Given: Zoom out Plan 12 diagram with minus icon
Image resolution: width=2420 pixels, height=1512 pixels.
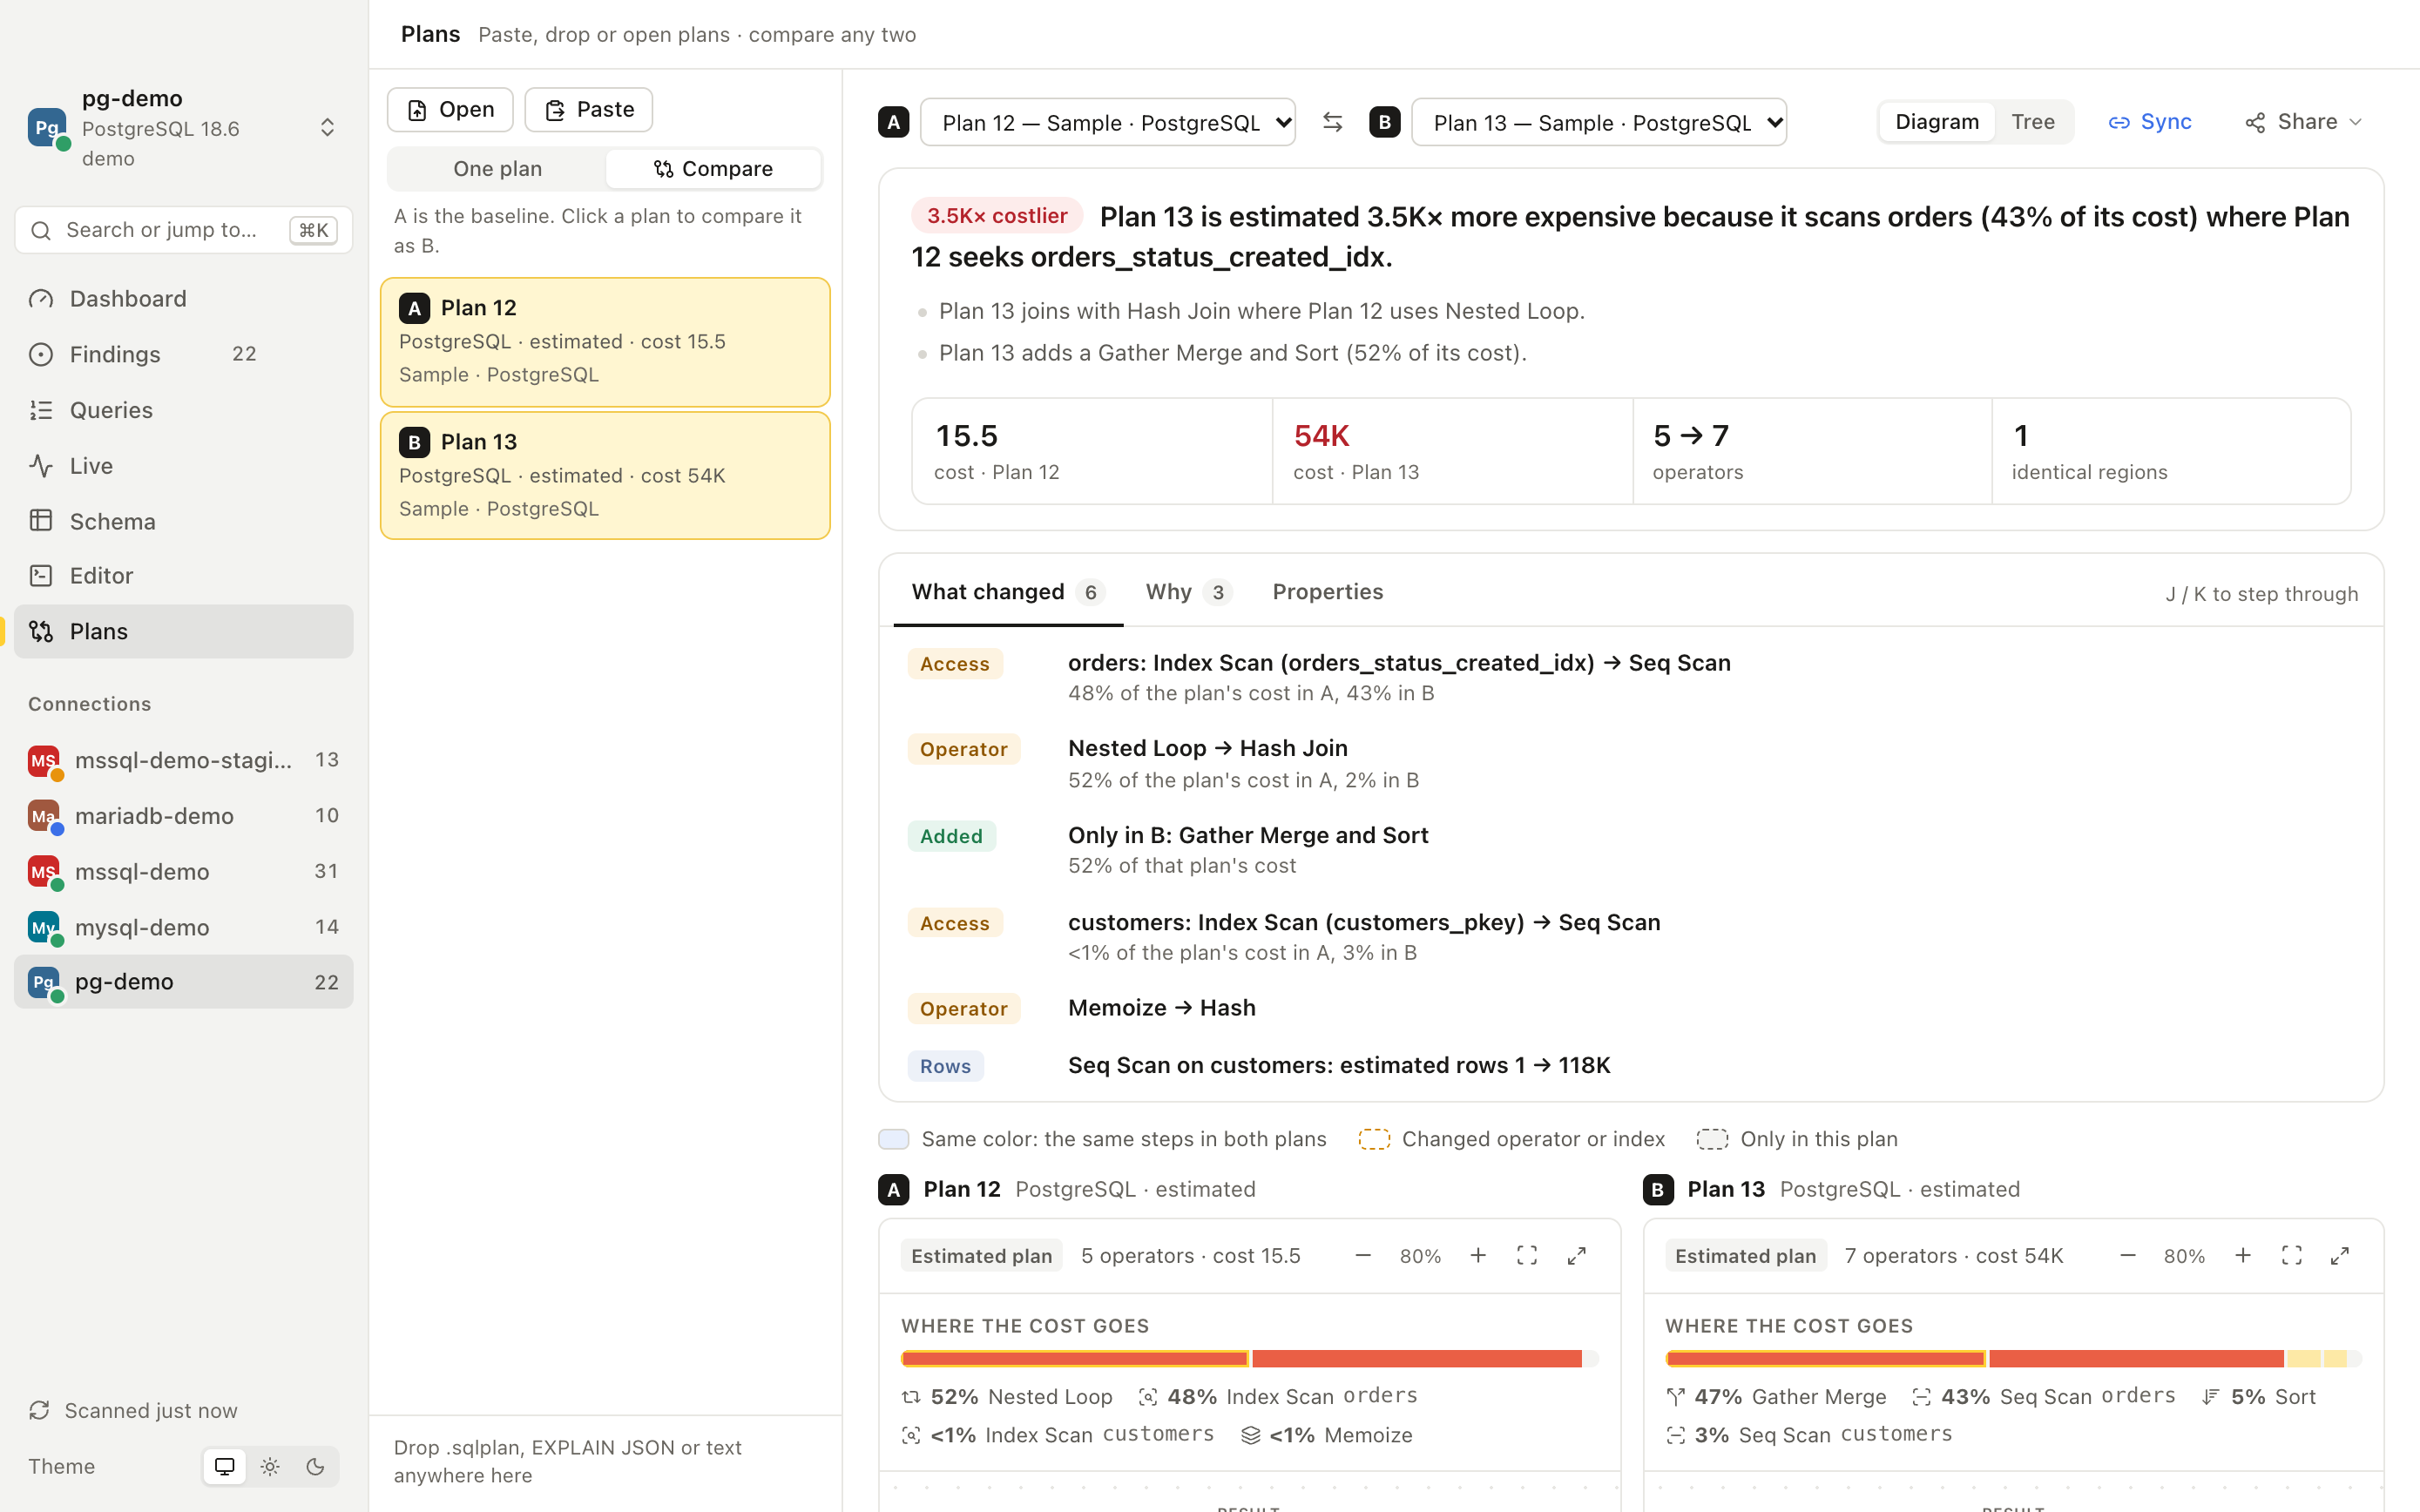Looking at the screenshot, I should tap(1363, 1255).
